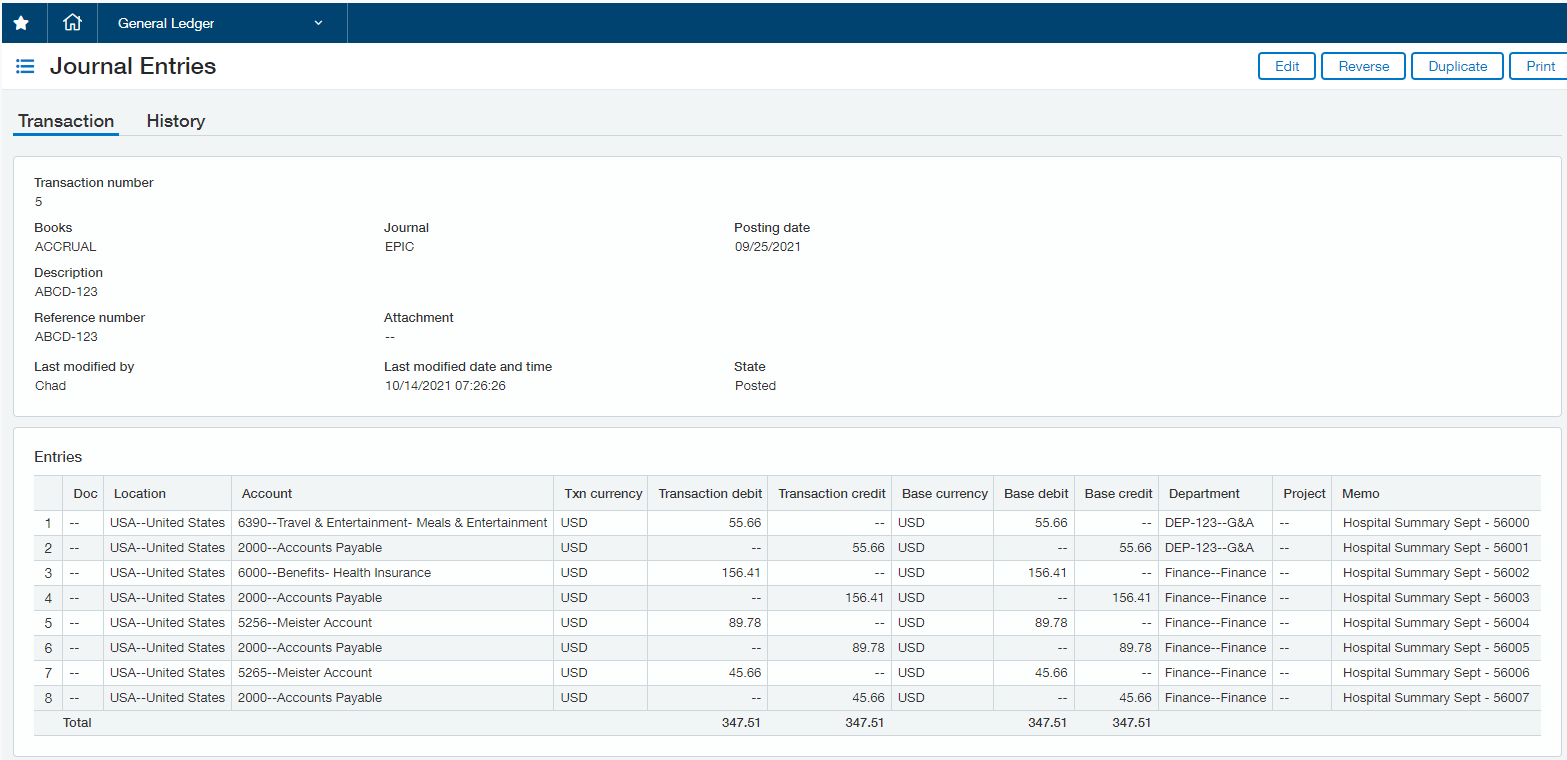
Task: Click the Department column header
Action: [1203, 493]
